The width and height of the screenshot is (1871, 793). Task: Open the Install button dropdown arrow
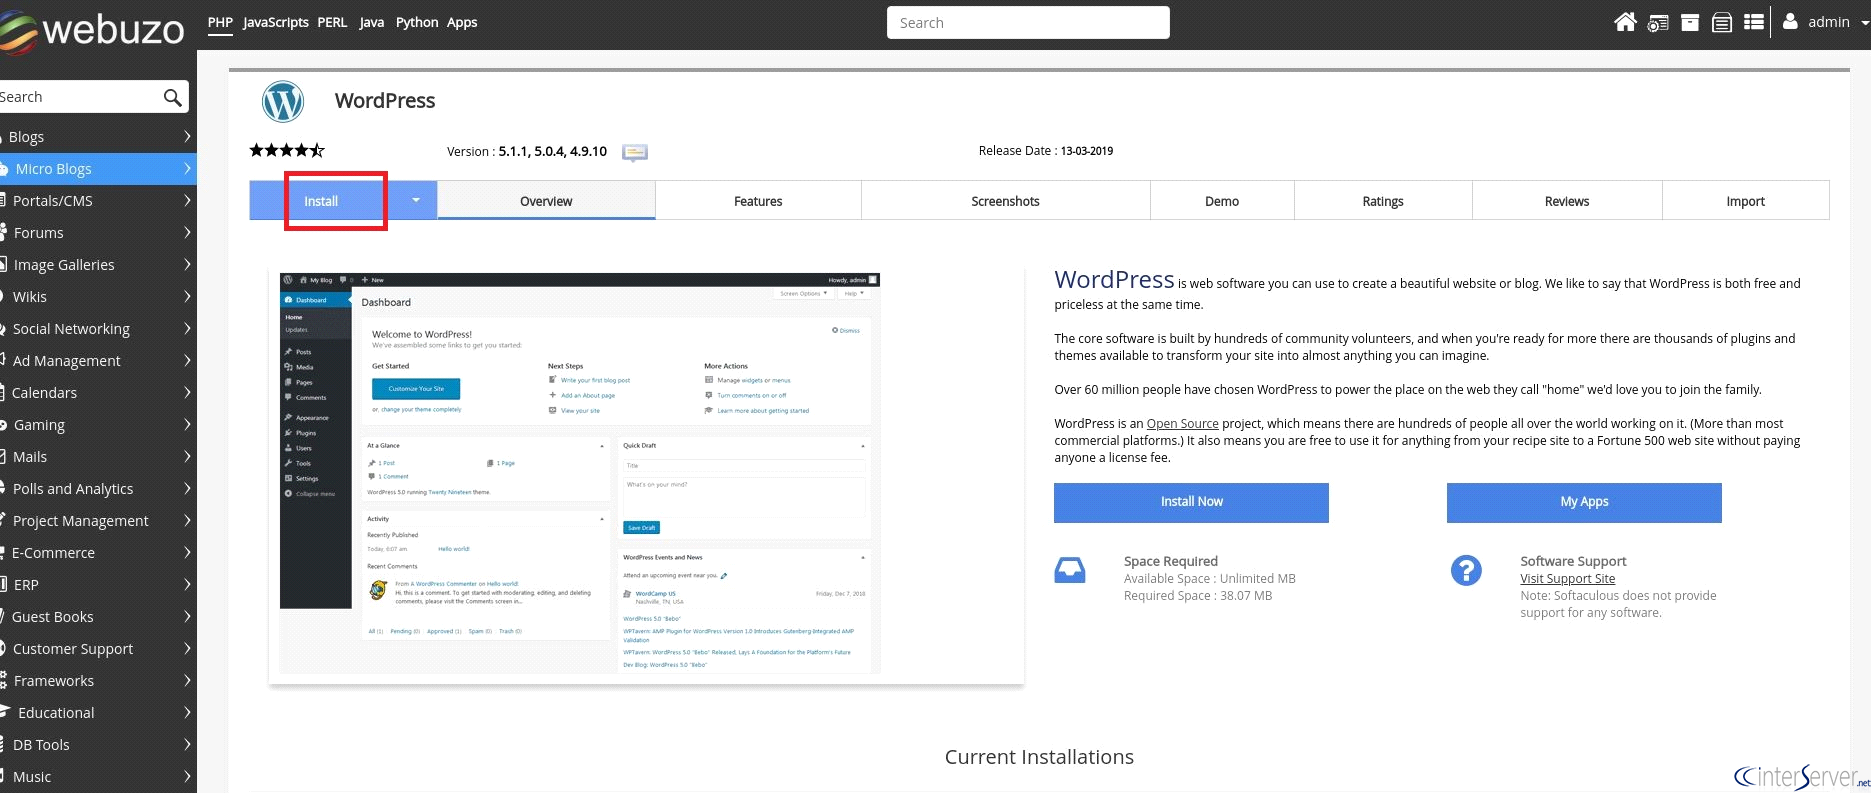[x=416, y=200]
